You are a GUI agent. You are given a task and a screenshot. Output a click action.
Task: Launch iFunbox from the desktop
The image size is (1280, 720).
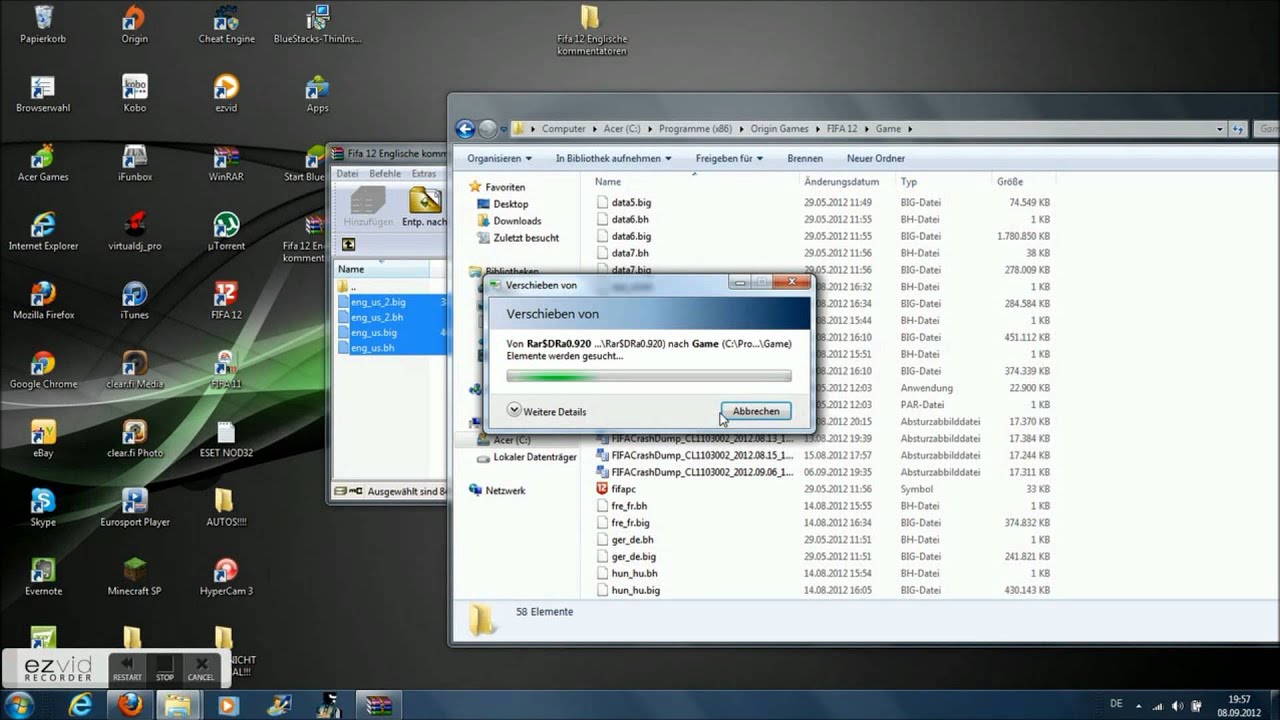click(x=134, y=164)
